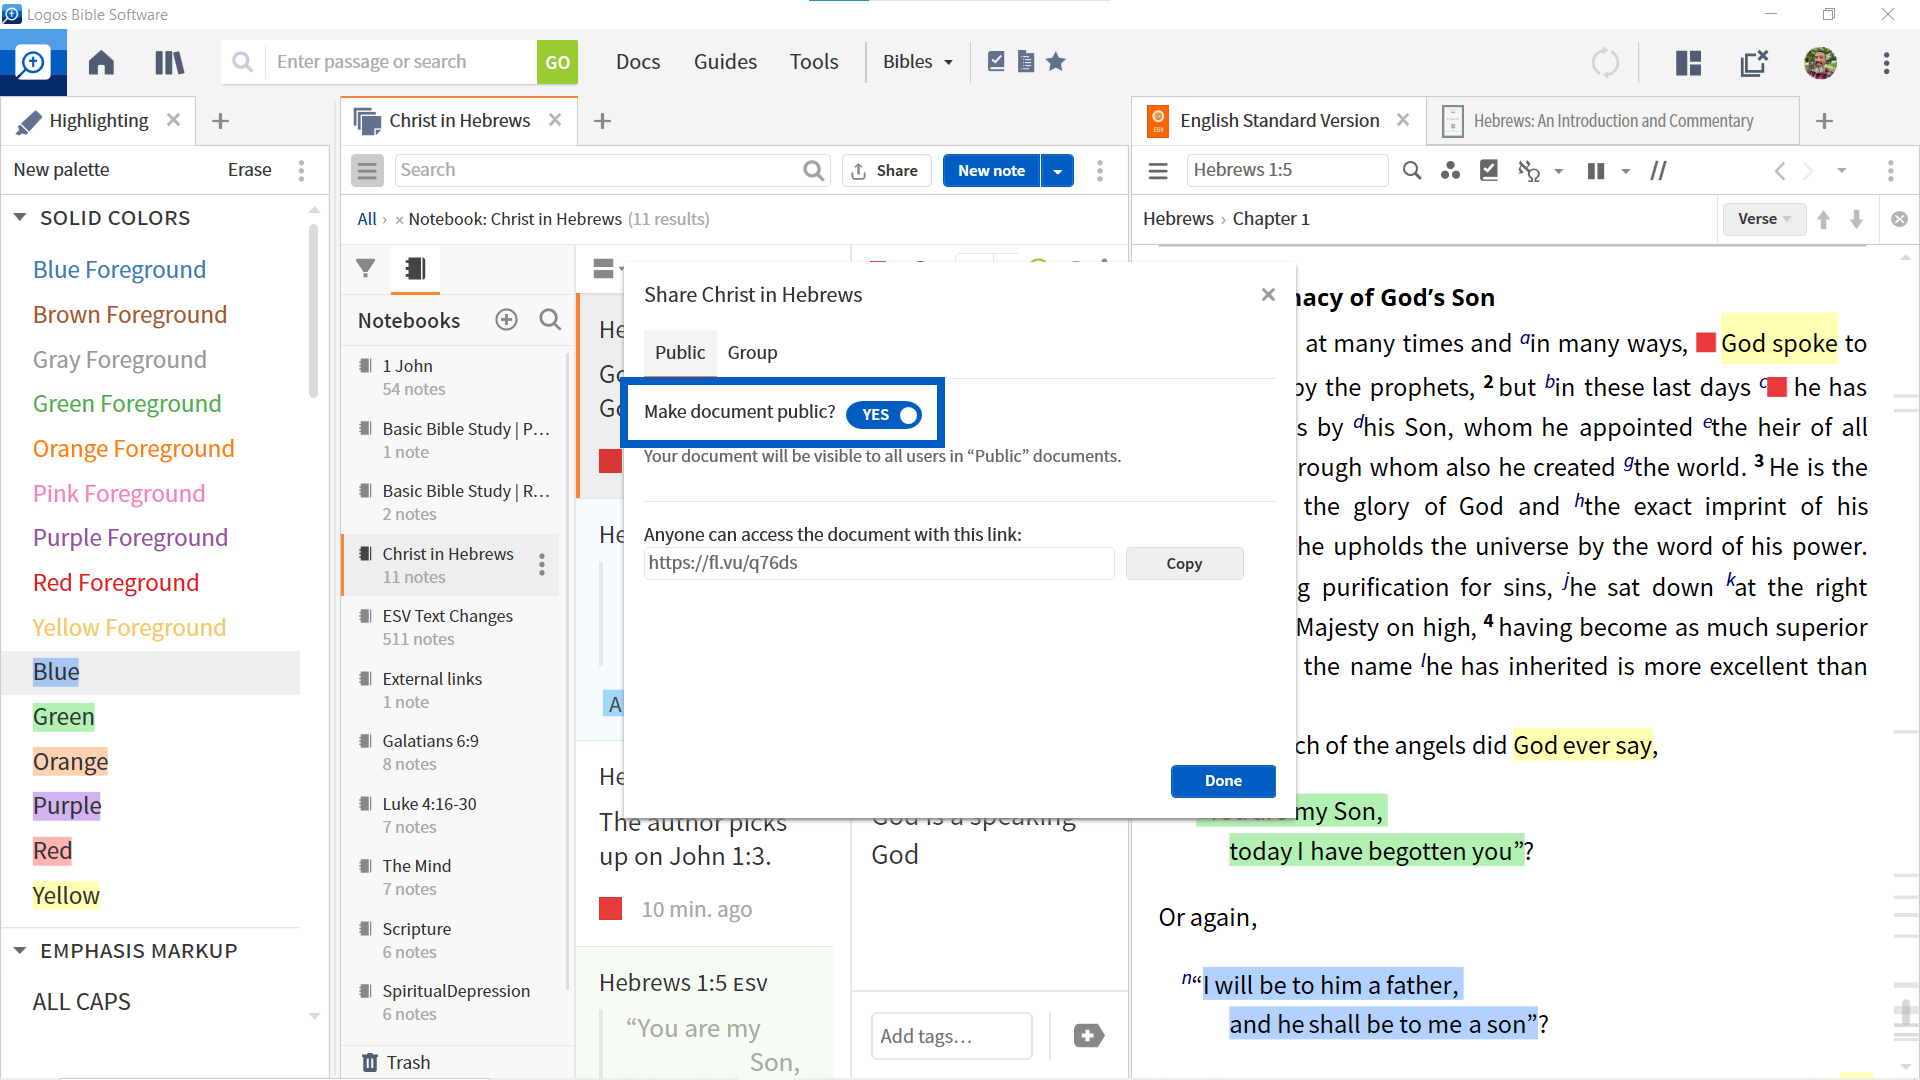This screenshot has width=1920, height=1080.
Task: Copy the share link
Action: click(x=1184, y=564)
